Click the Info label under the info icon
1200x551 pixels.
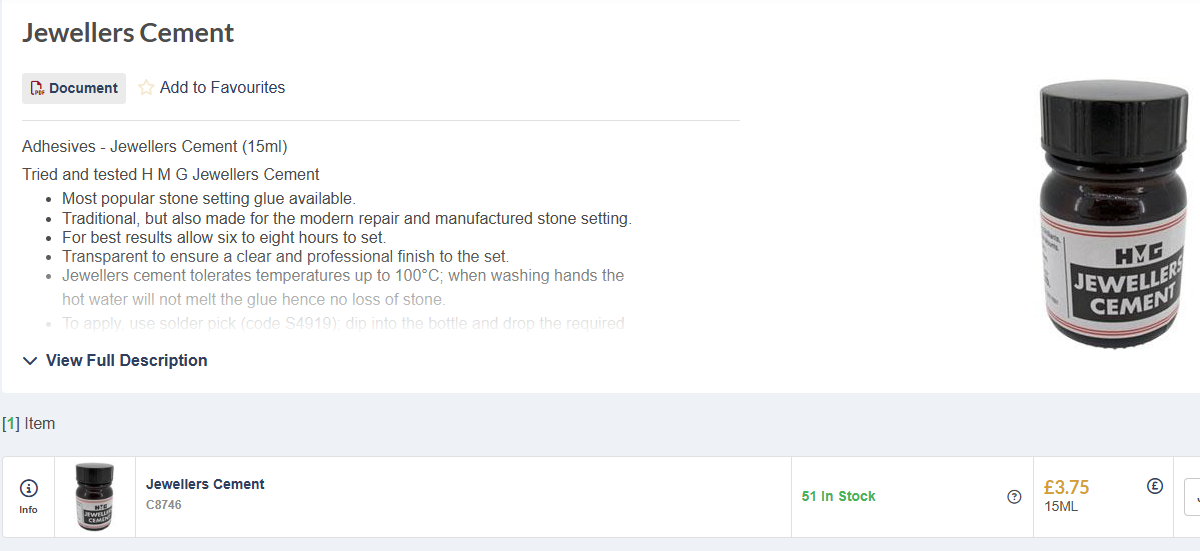click(x=28, y=509)
